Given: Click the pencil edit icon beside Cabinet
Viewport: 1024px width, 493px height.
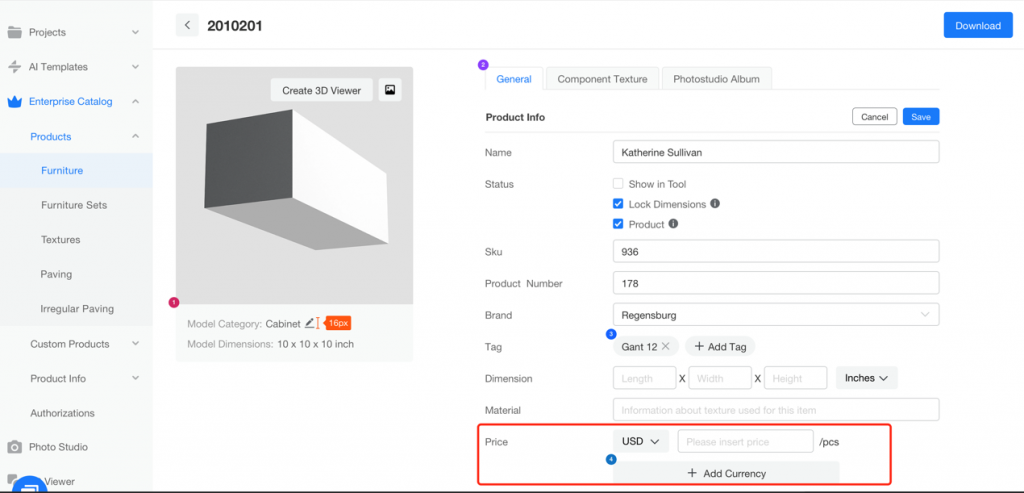Looking at the screenshot, I should [x=310, y=323].
